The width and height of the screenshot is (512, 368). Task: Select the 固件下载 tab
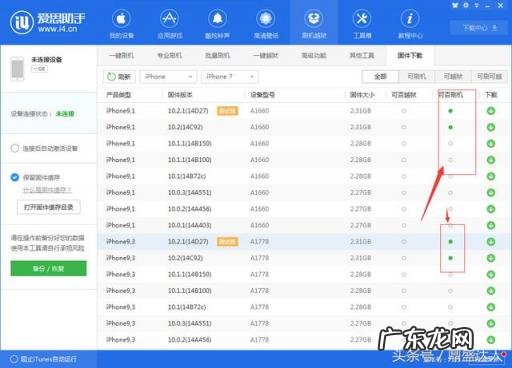tap(410, 55)
